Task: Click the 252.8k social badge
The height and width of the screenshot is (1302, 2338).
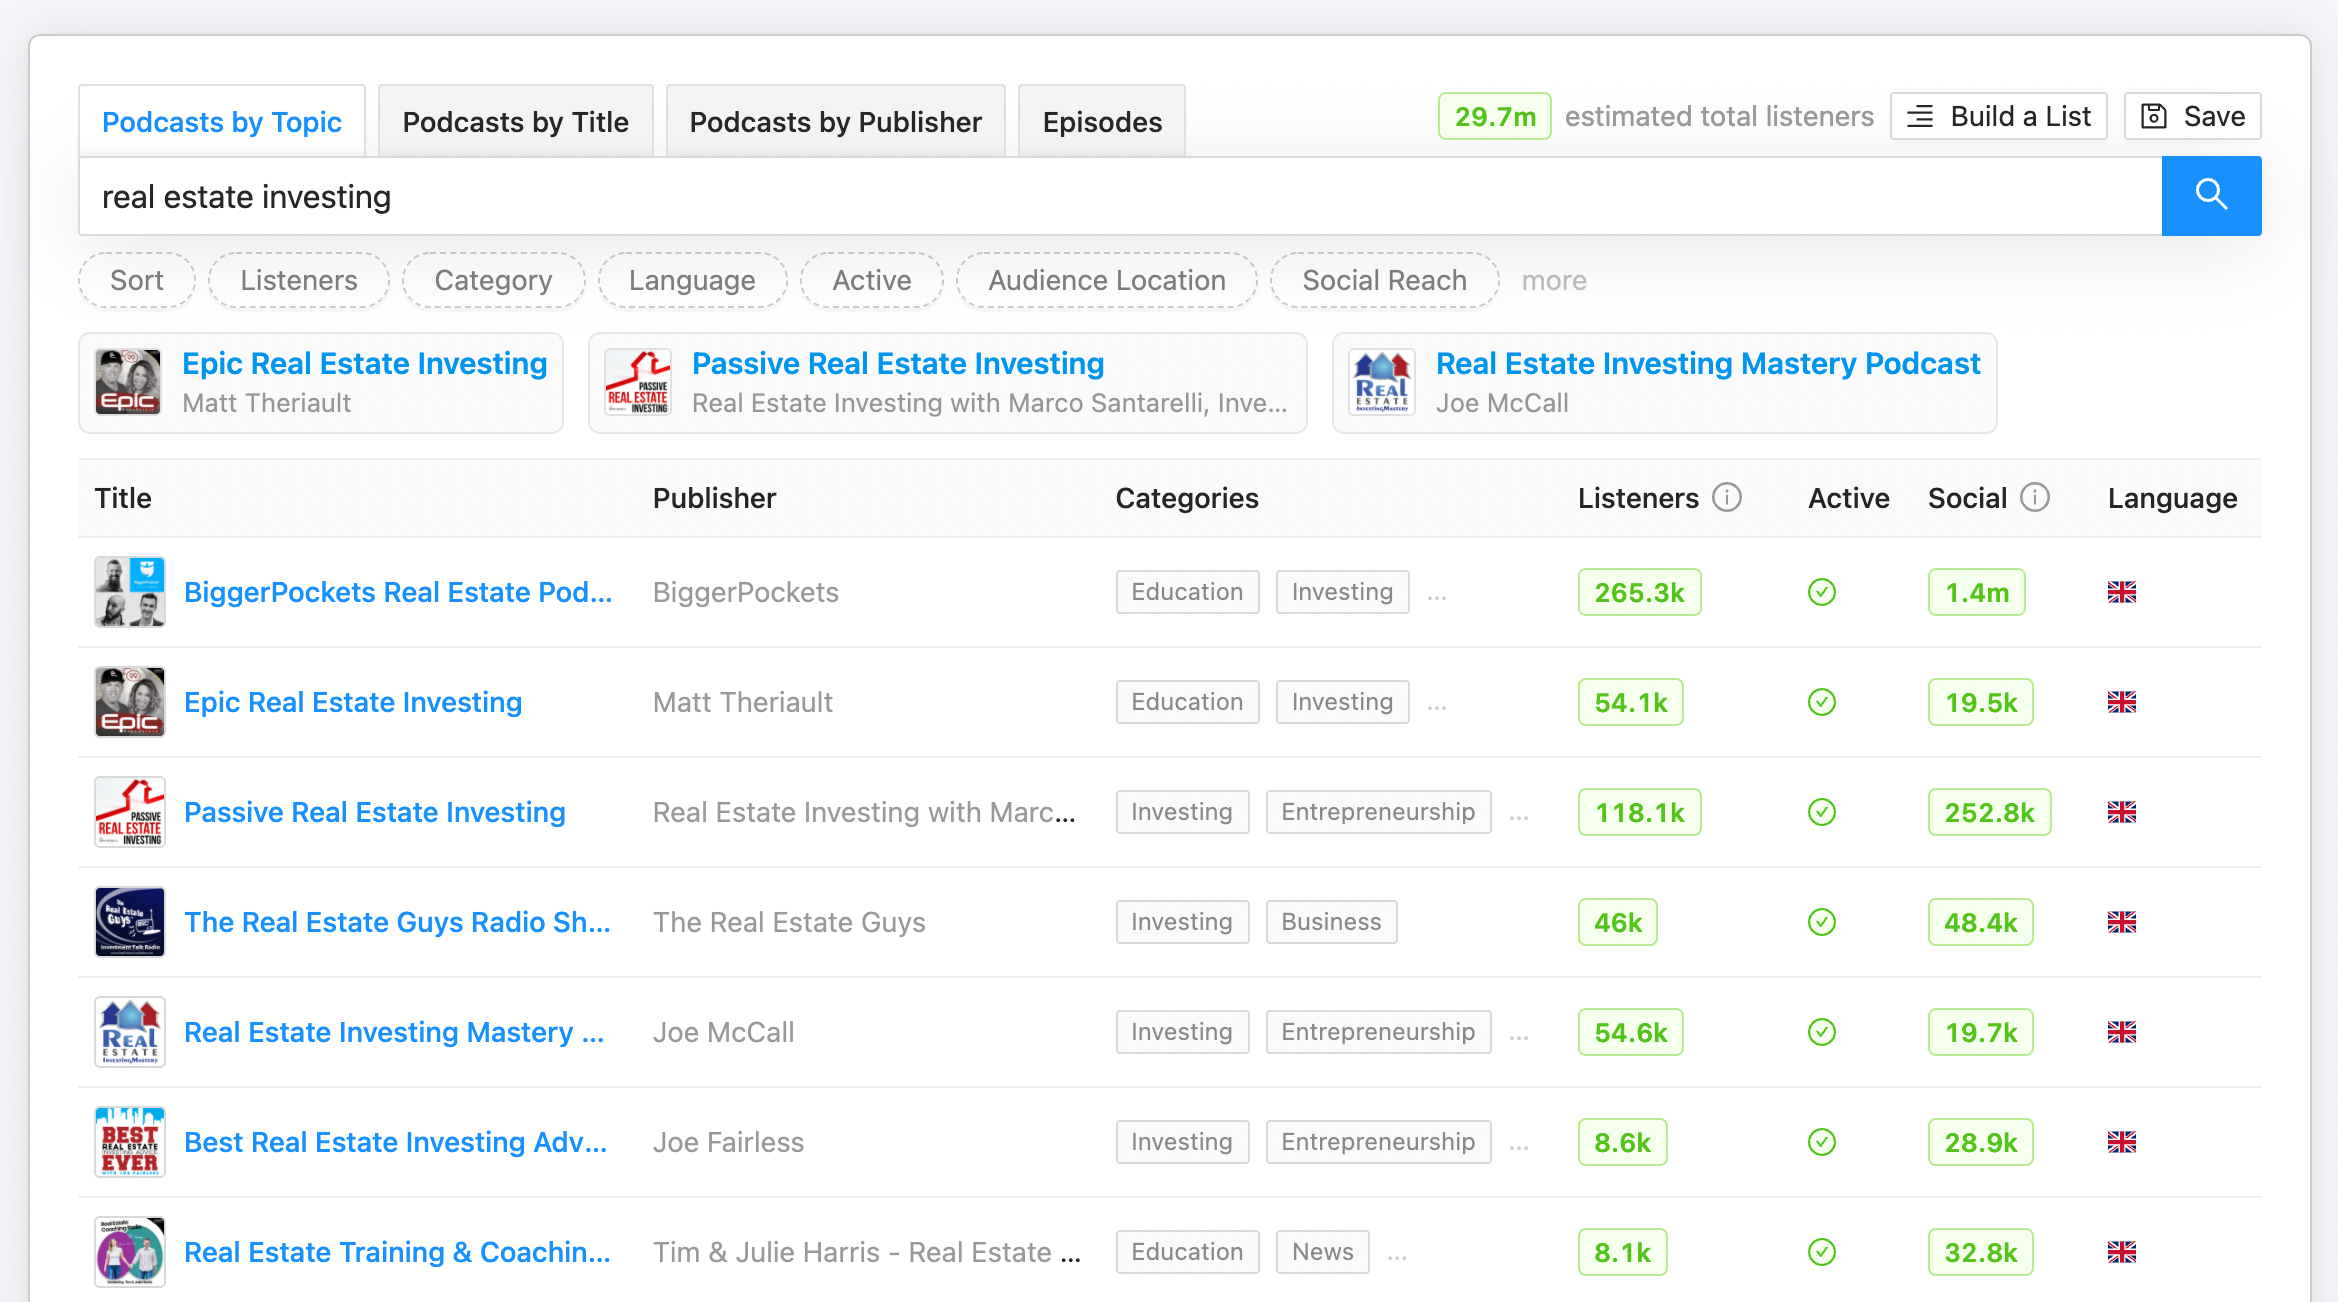Action: [x=1989, y=812]
